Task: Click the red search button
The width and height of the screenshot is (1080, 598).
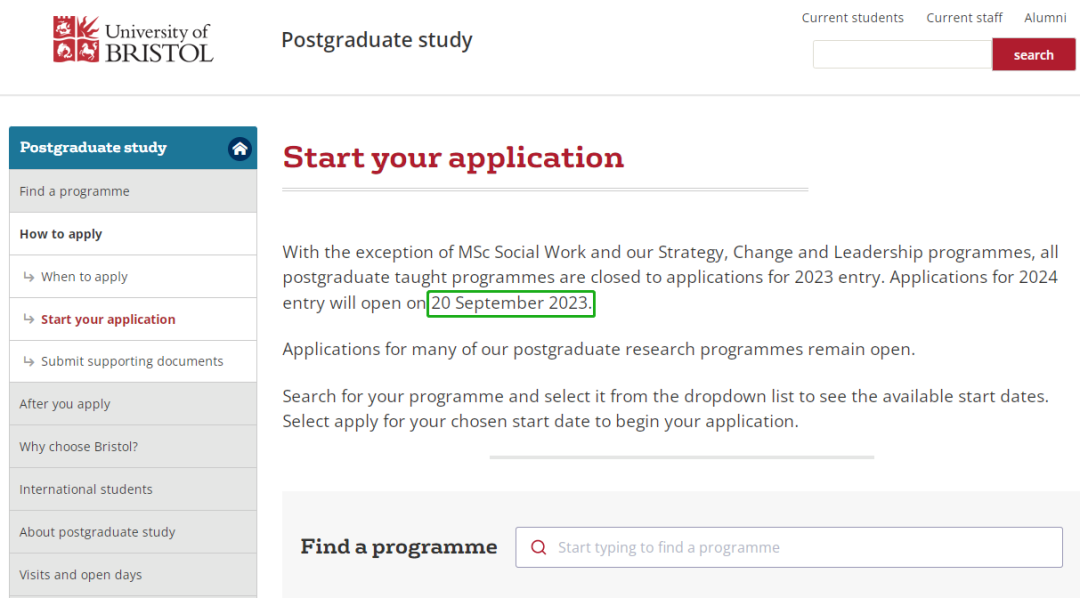Action: pos(1033,54)
